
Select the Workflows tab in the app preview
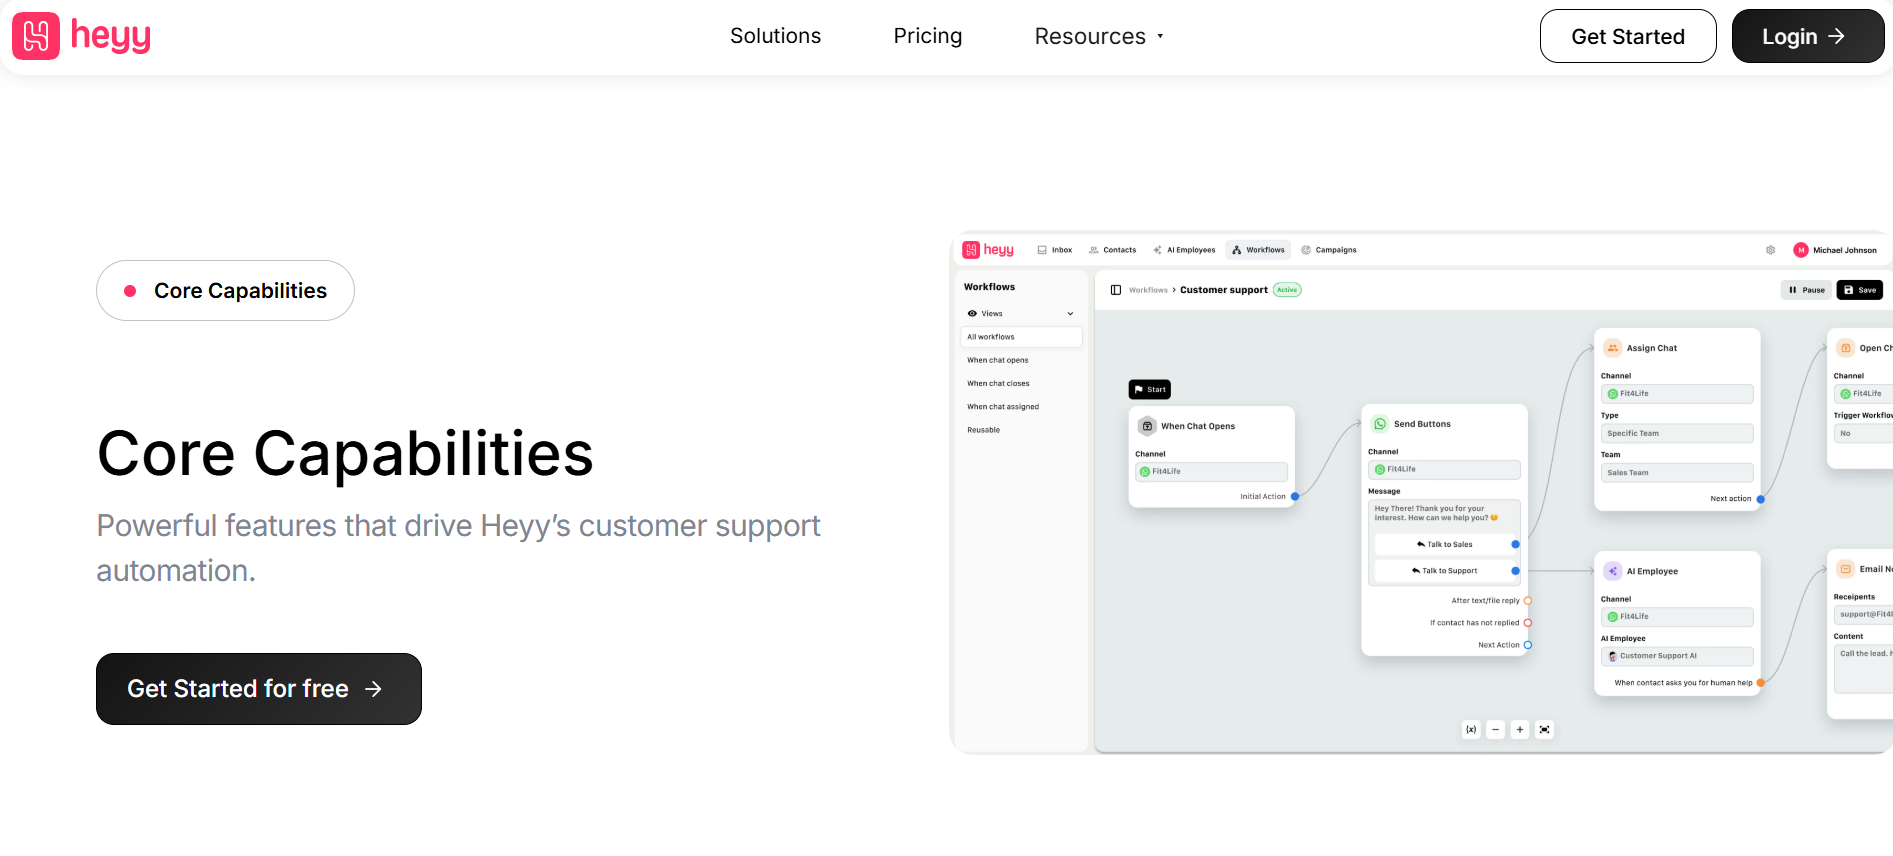[x=1258, y=250]
